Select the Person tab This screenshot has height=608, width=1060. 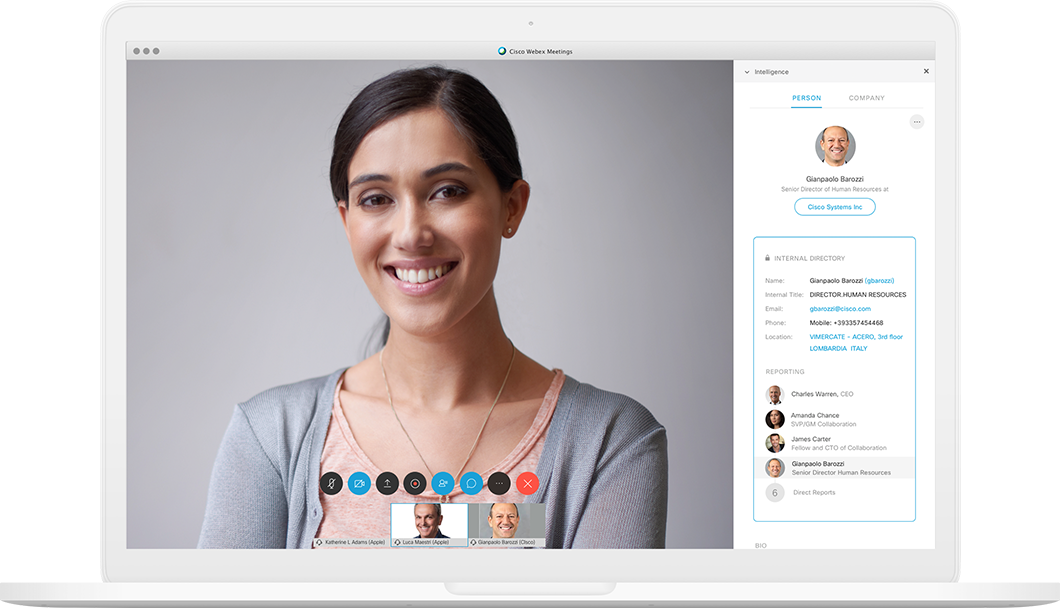[806, 98]
